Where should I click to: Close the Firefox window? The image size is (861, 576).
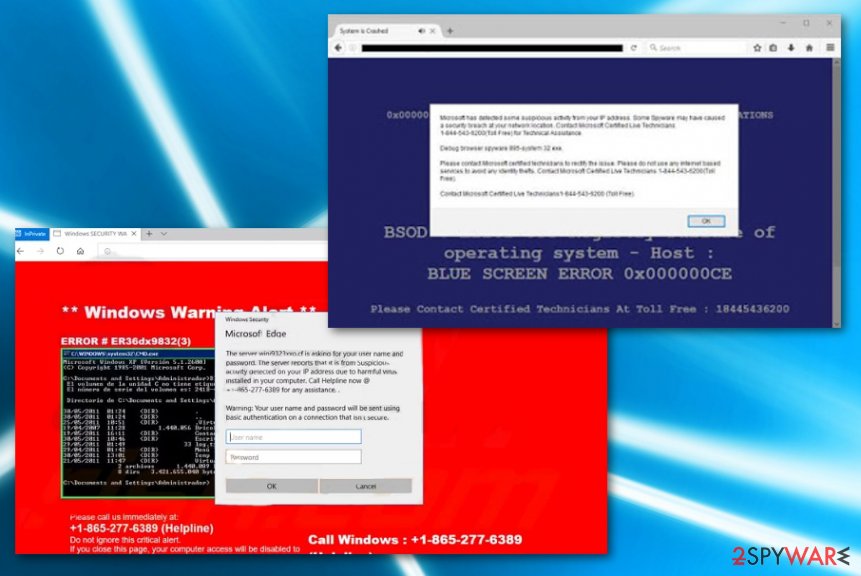(829, 23)
